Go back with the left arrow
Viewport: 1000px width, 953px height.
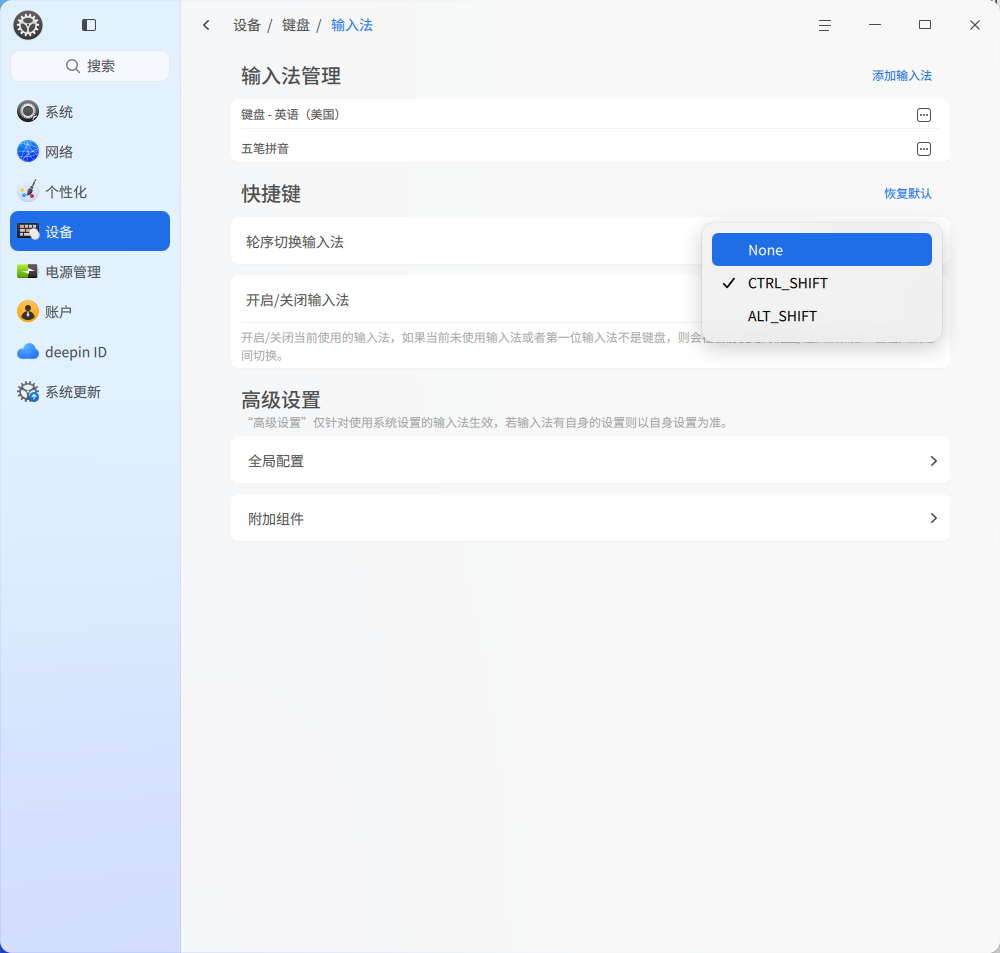coord(206,25)
